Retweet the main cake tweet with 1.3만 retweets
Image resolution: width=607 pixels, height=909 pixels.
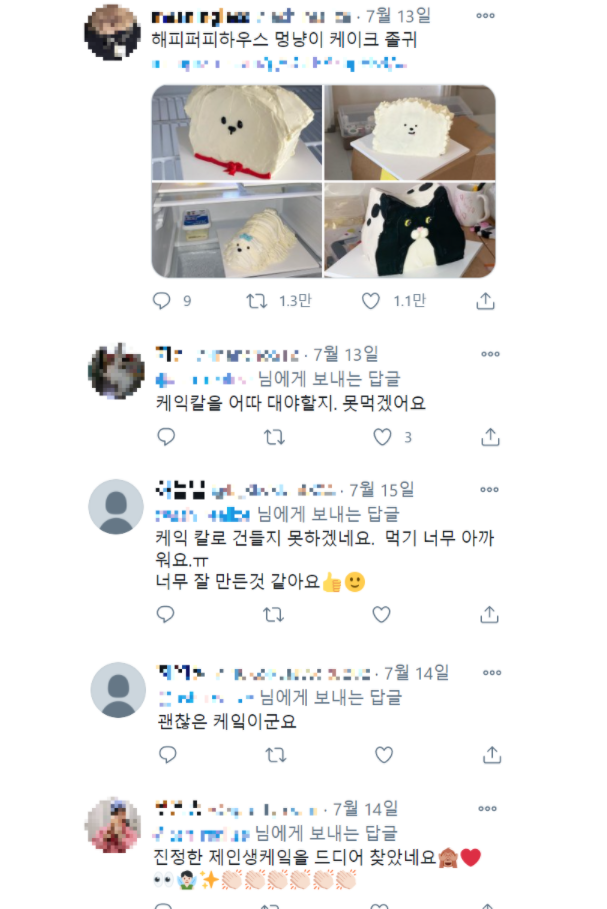coord(256,300)
